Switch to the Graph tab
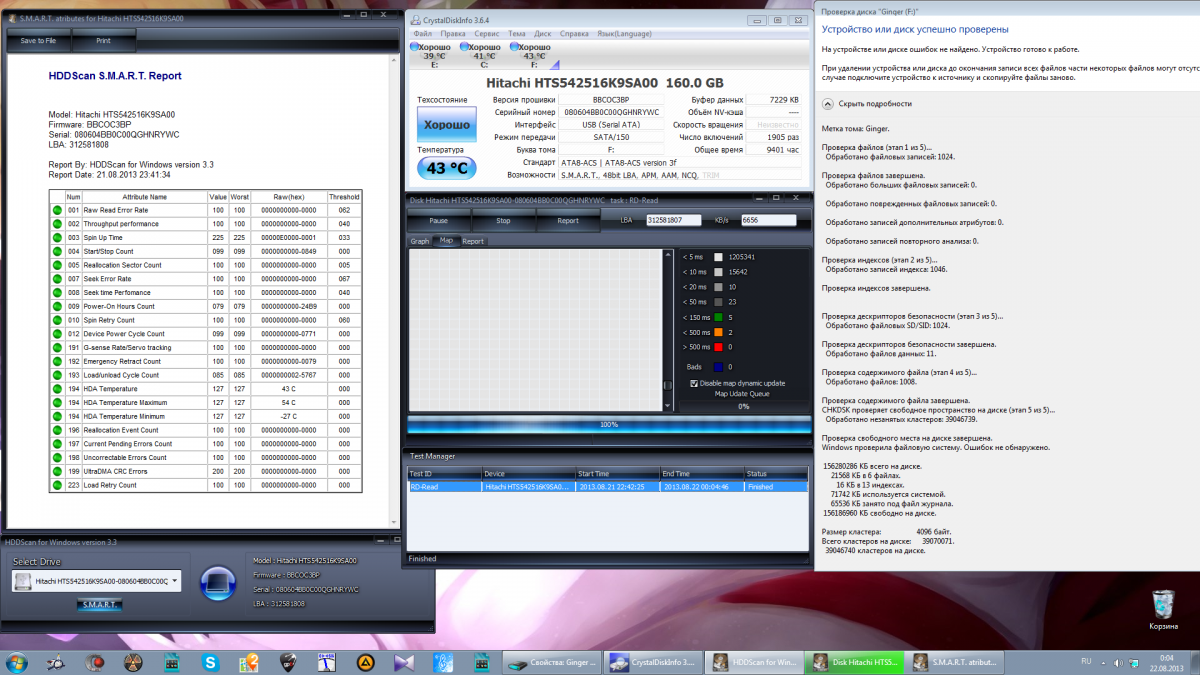Image resolution: width=1200 pixels, height=675 pixels. [x=420, y=241]
